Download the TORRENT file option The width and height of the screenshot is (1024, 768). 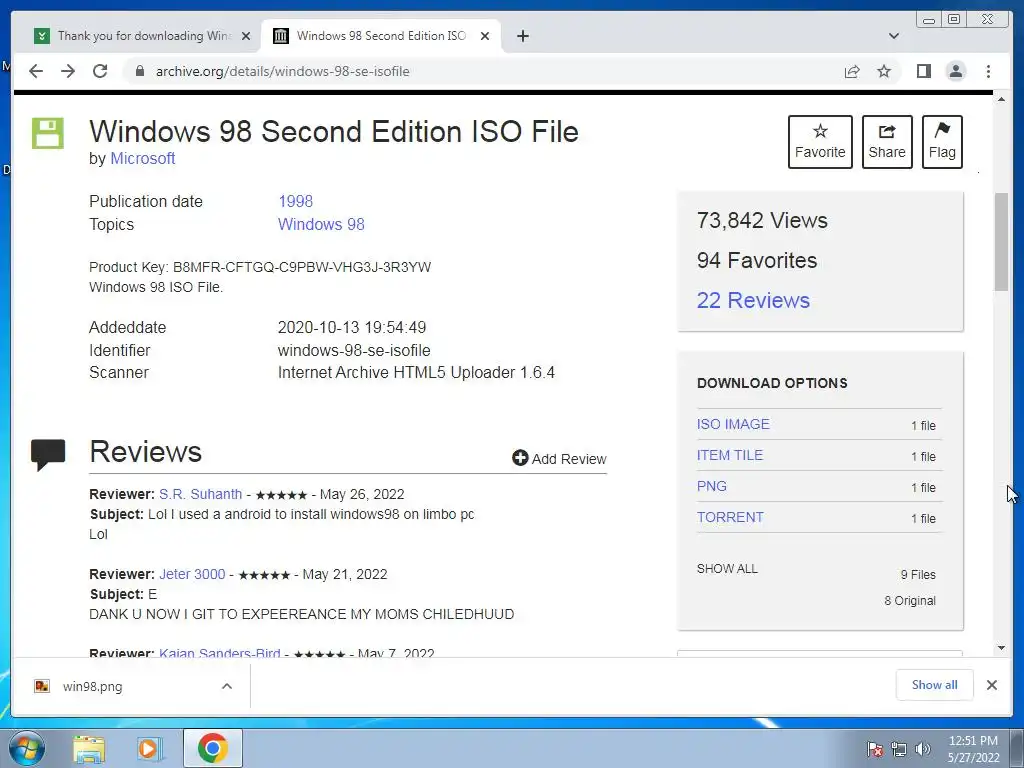click(730, 517)
